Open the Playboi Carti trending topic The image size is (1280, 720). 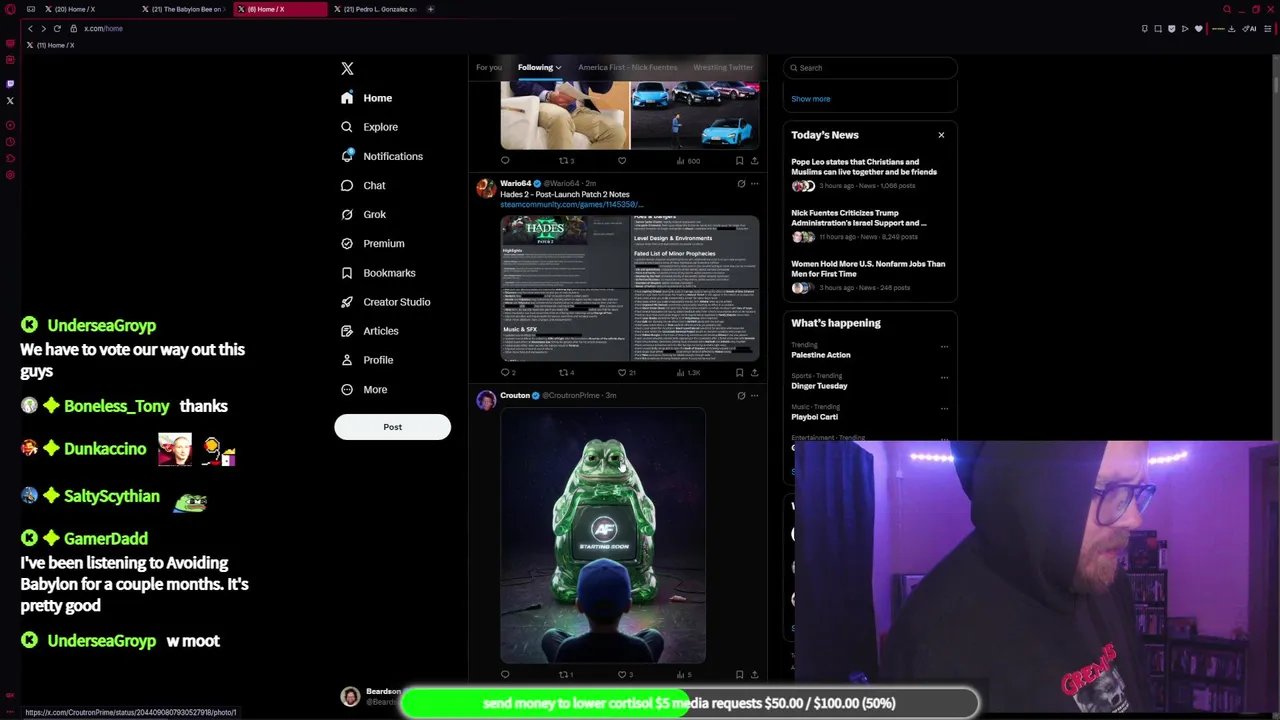coord(814,417)
